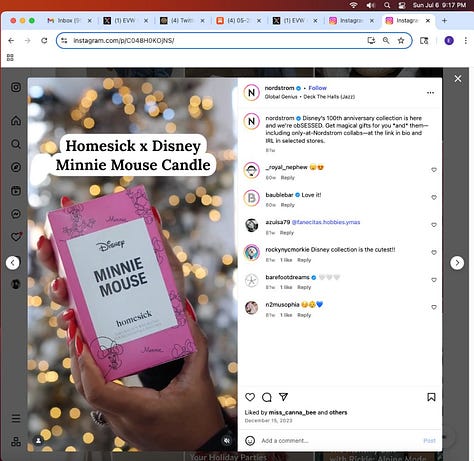Image resolution: width=474 pixels, height=461 pixels.
Task: Close the active Instagram tab
Action: 428,21
